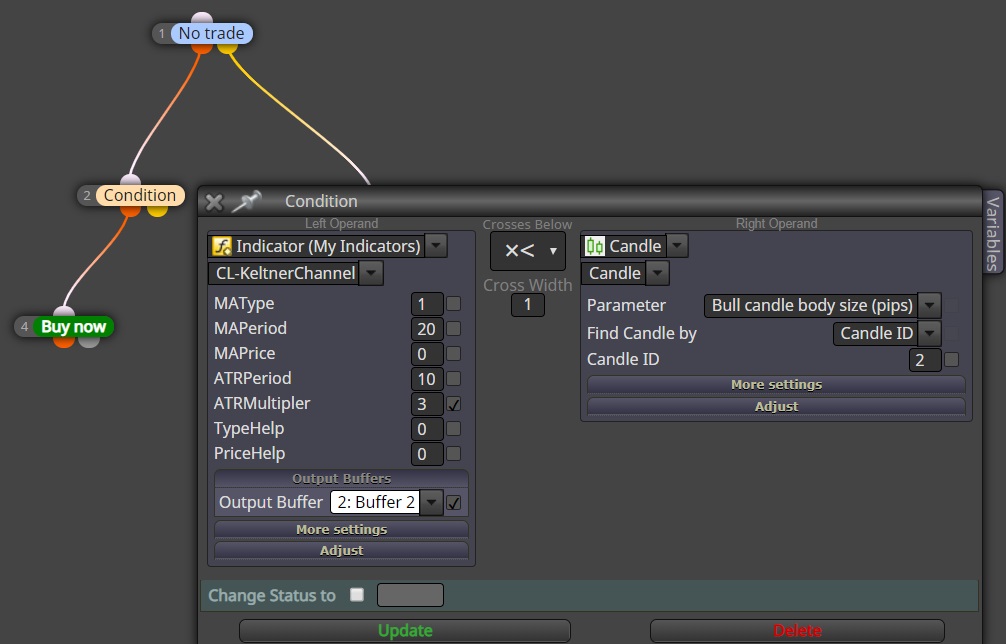Screen dimensions: 1006x644
Task: Toggle the MAType checkbox
Action: click(x=454, y=303)
